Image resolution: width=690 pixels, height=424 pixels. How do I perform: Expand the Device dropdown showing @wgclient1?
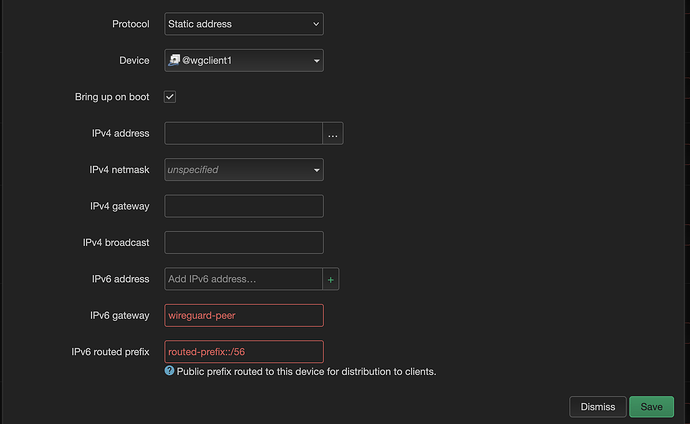point(243,61)
